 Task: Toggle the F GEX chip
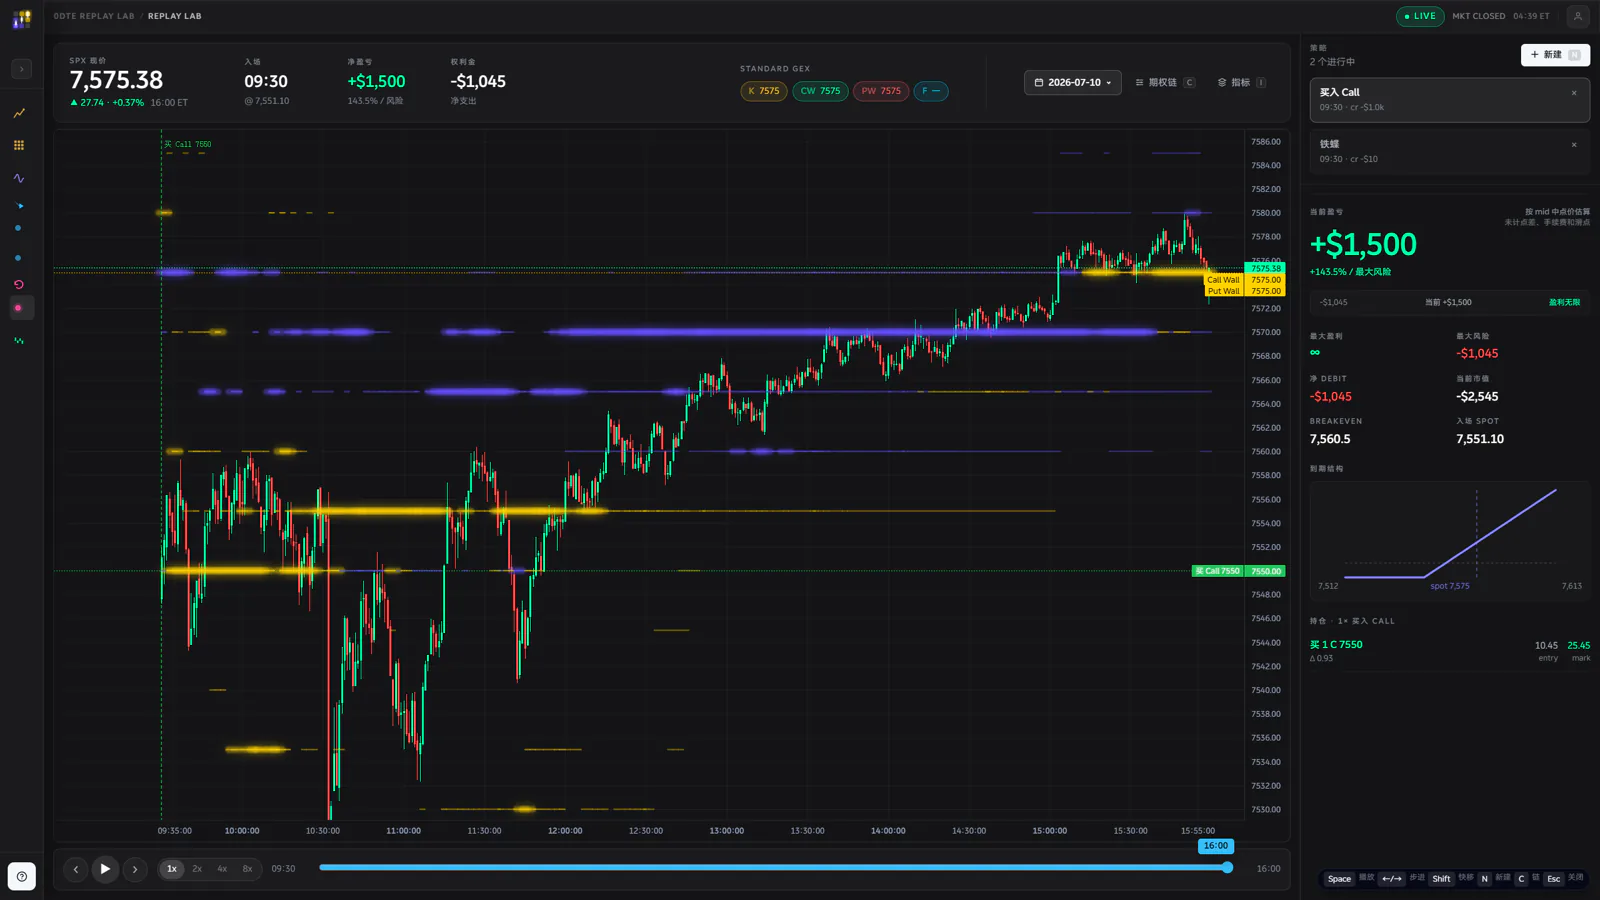931,91
